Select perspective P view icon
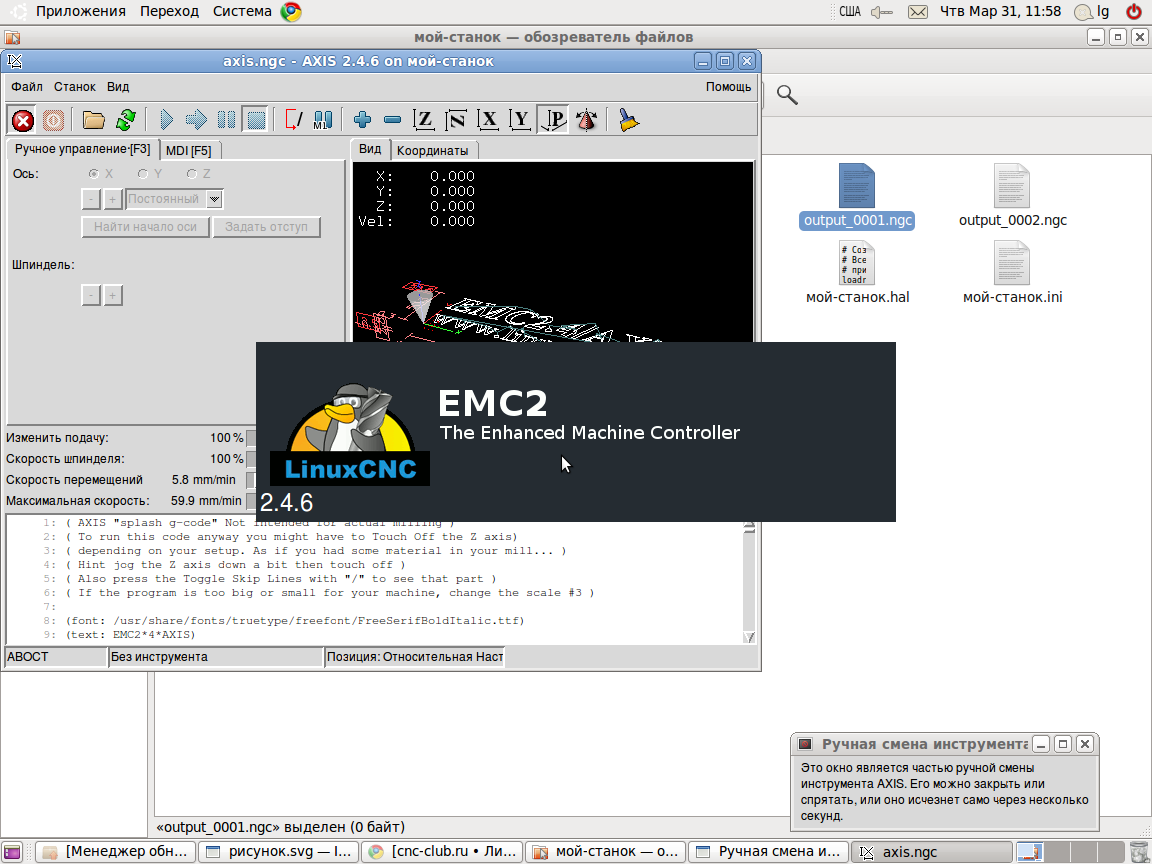Image resolution: width=1152 pixels, height=864 pixels. [x=552, y=120]
